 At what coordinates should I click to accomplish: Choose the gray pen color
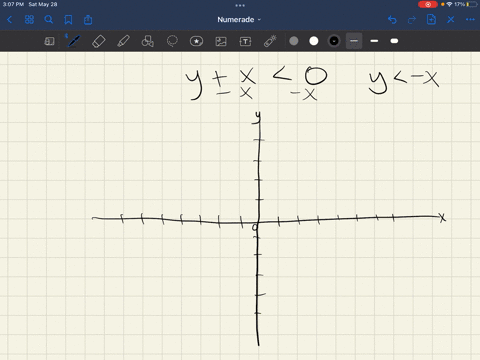[x=294, y=41]
